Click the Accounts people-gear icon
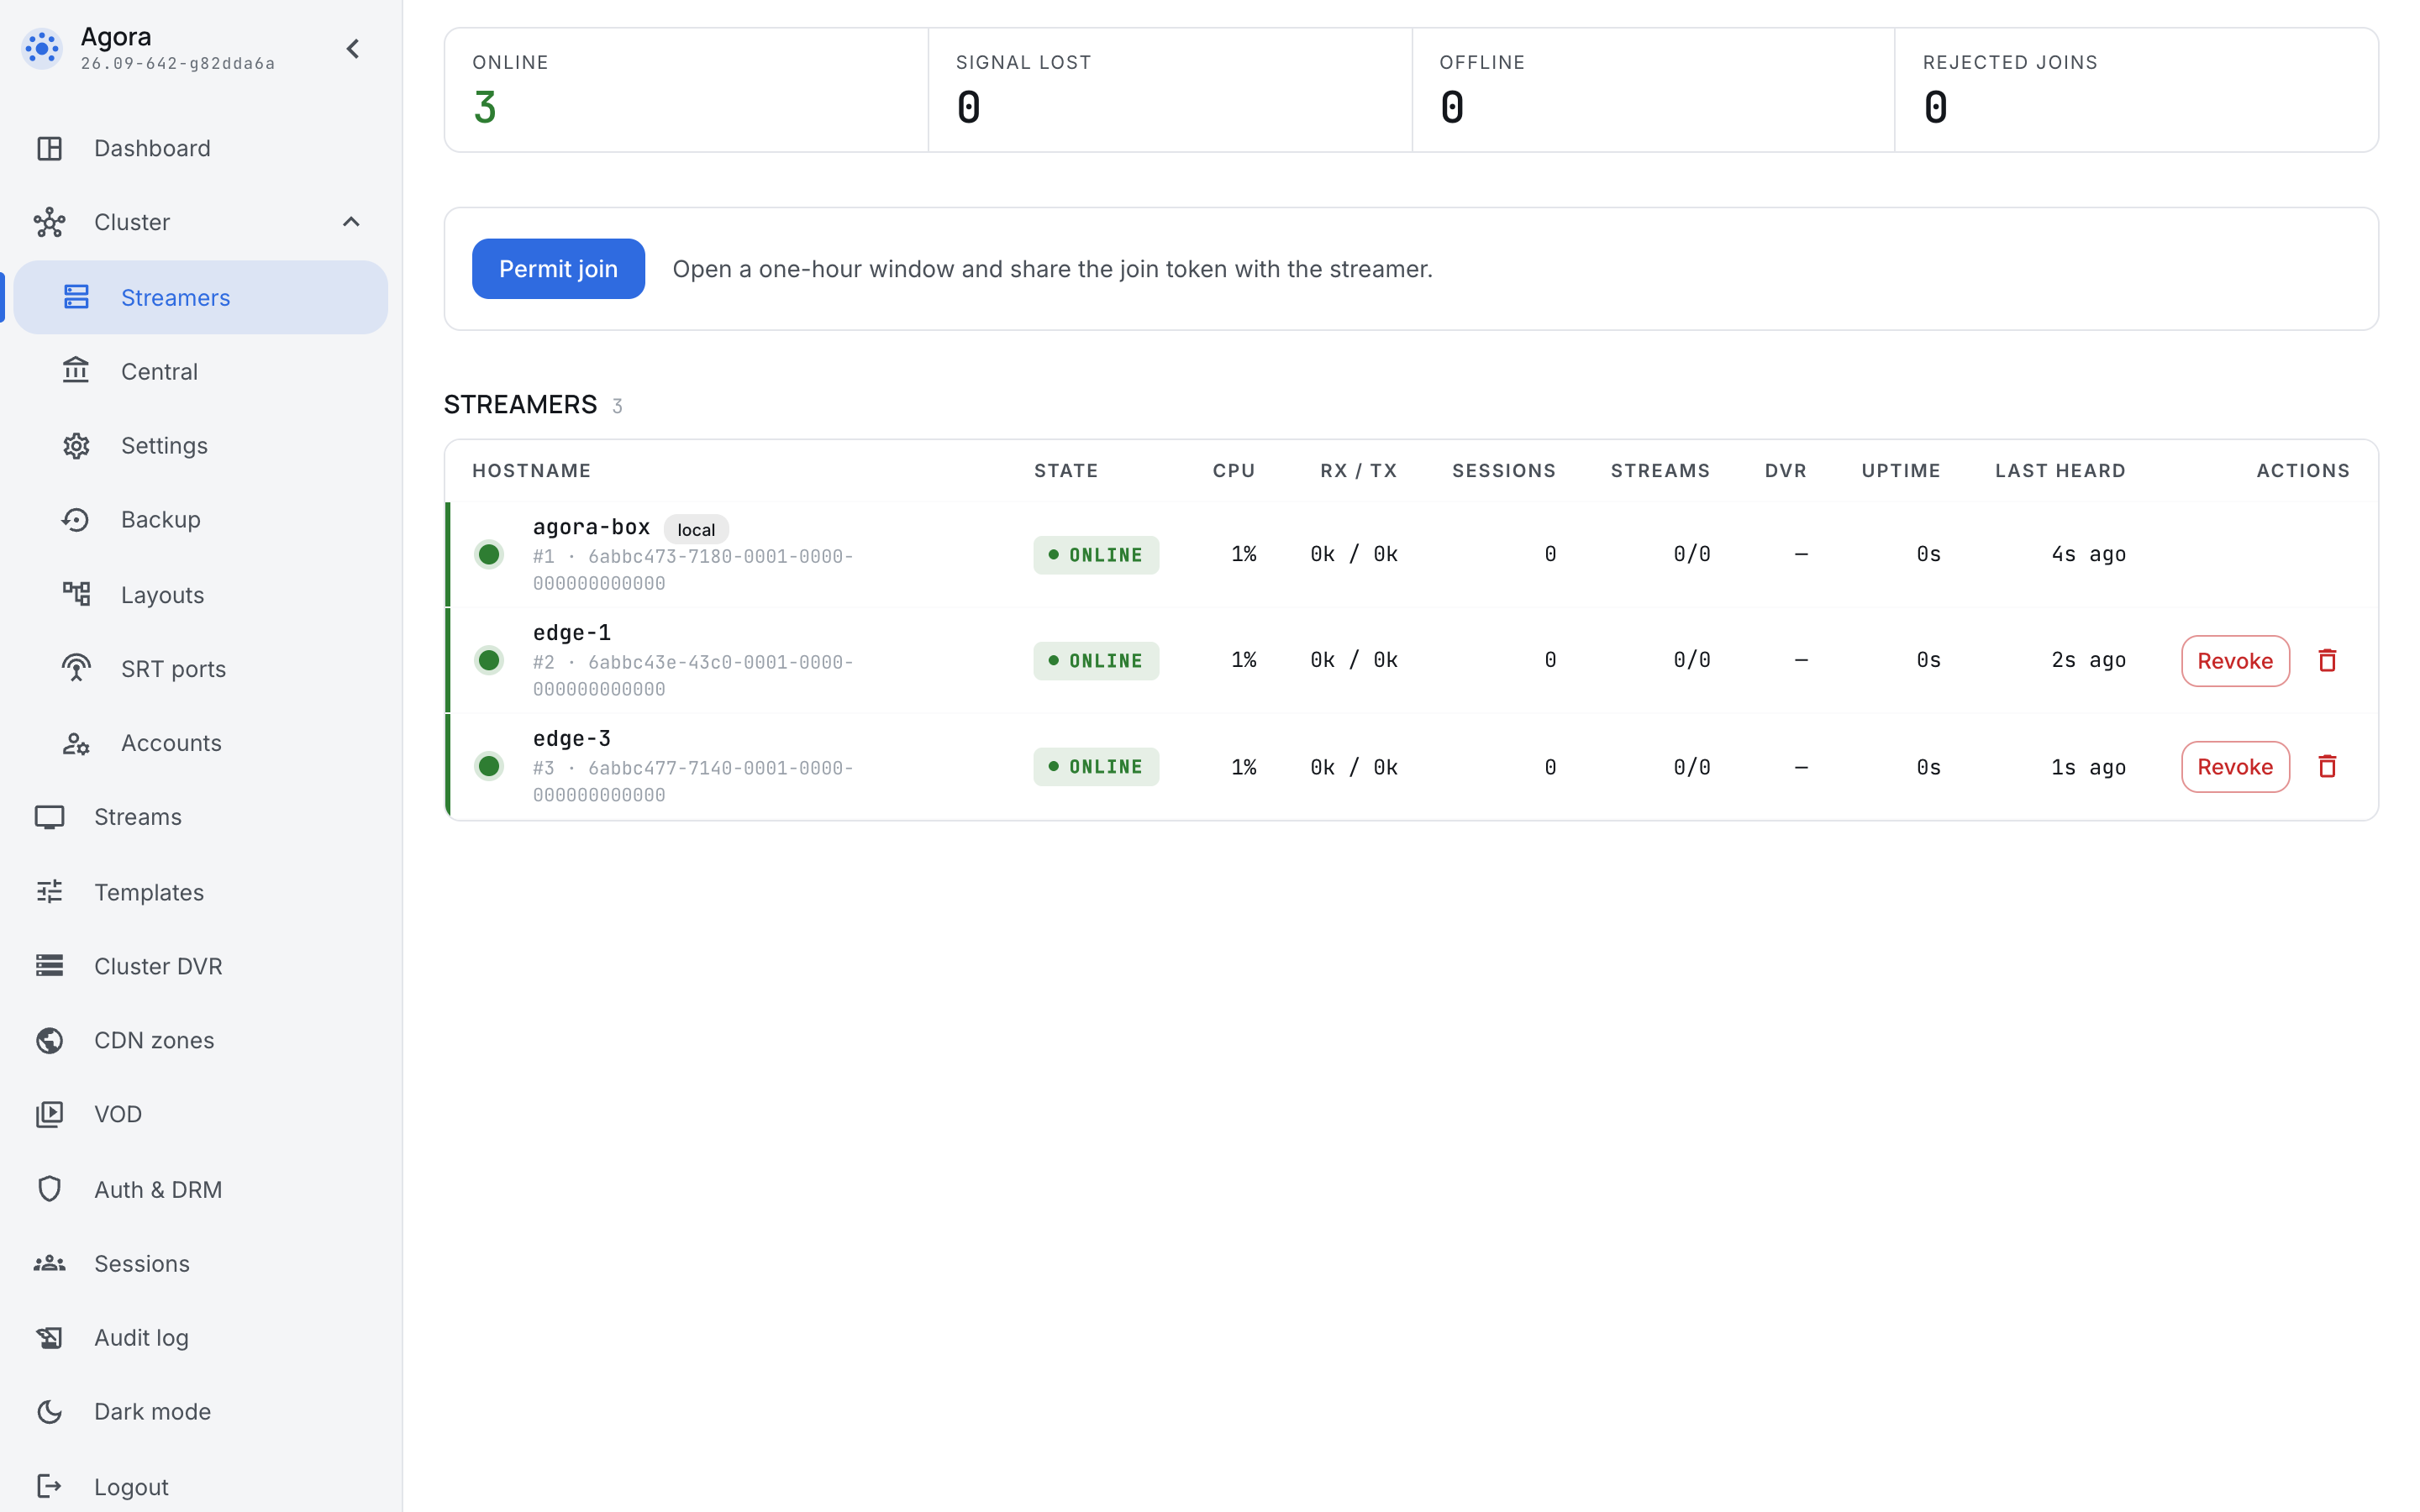 [x=76, y=743]
